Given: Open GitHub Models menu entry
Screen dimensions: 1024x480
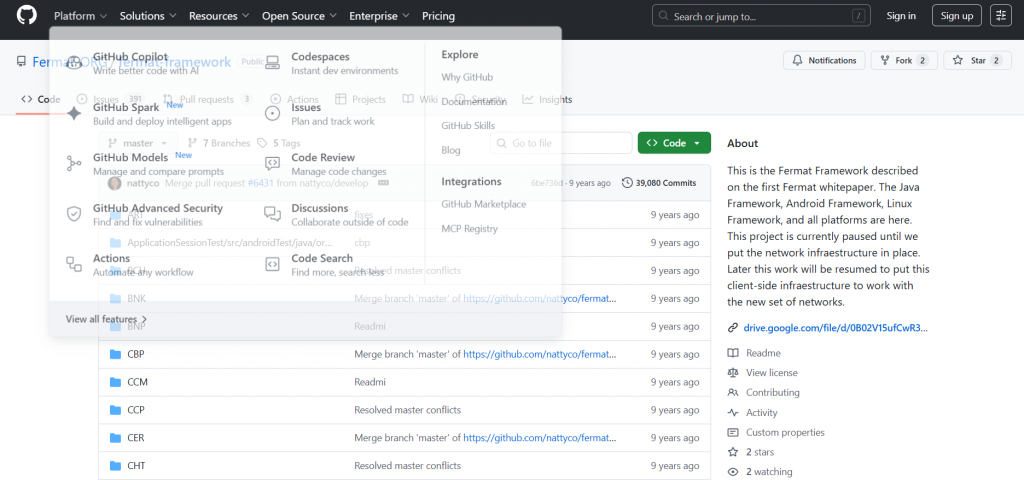Looking at the screenshot, I should 131,157.
